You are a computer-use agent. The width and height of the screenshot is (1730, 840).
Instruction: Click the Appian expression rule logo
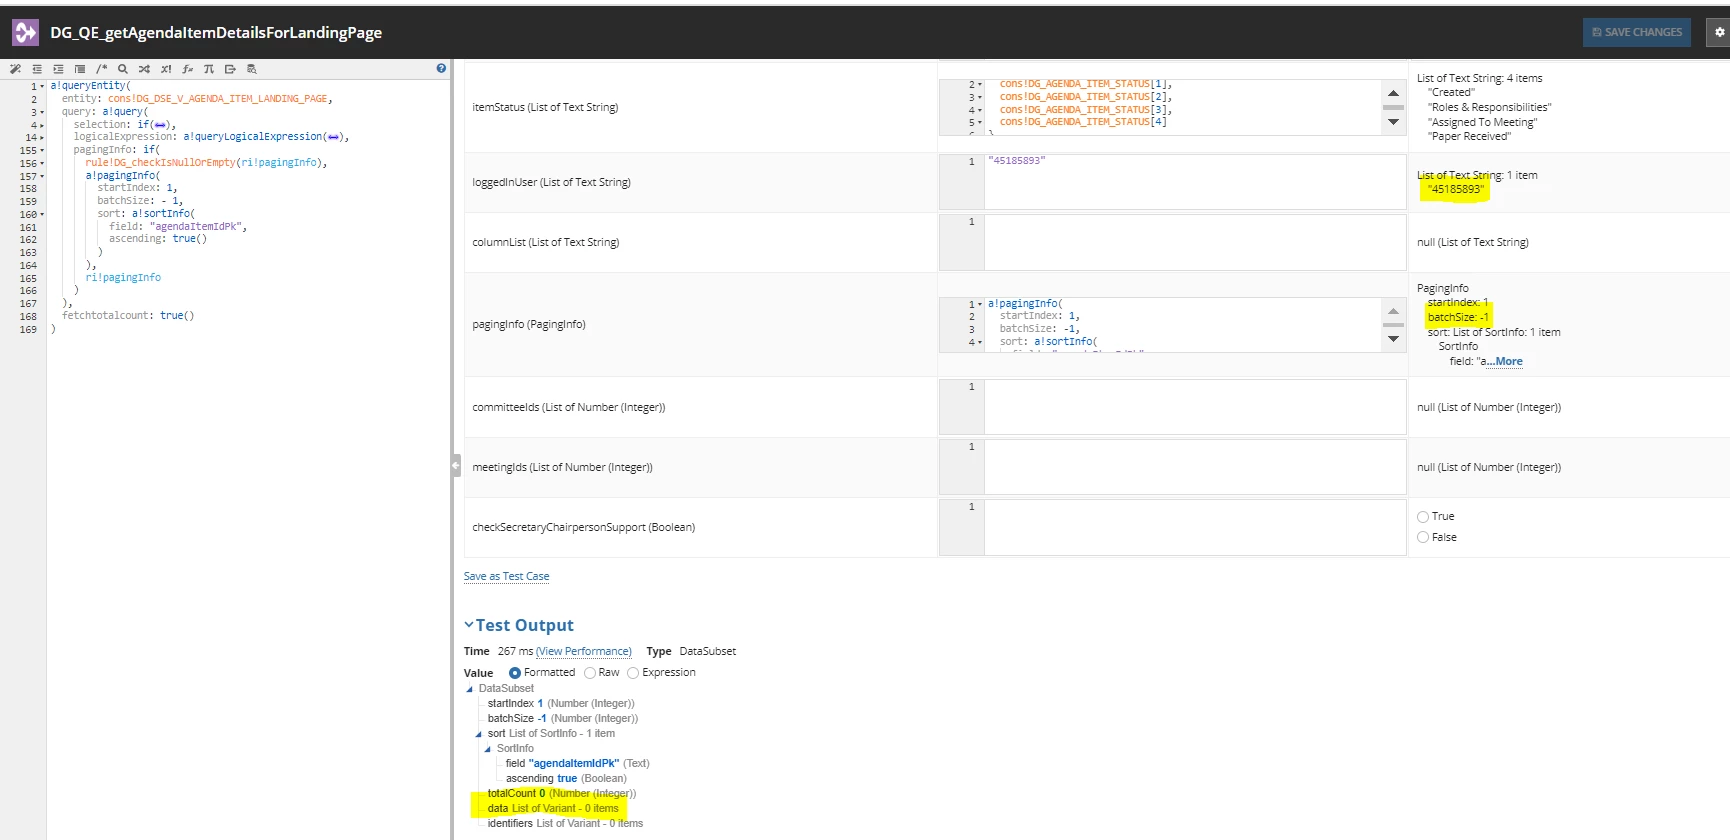point(25,32)
